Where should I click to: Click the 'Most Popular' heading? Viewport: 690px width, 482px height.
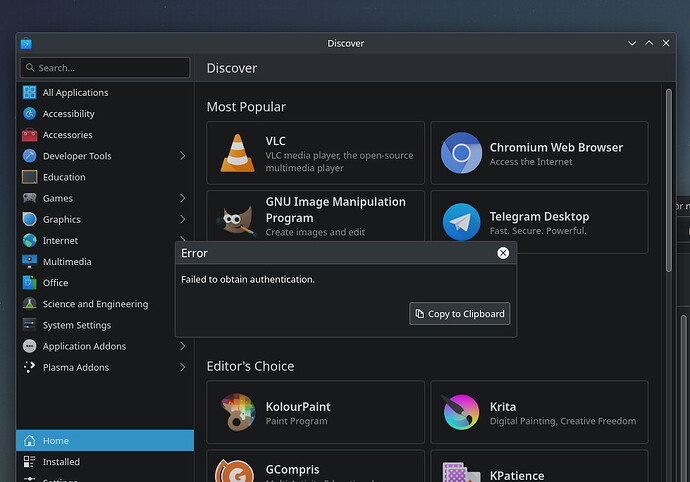[x=246, y=107]
